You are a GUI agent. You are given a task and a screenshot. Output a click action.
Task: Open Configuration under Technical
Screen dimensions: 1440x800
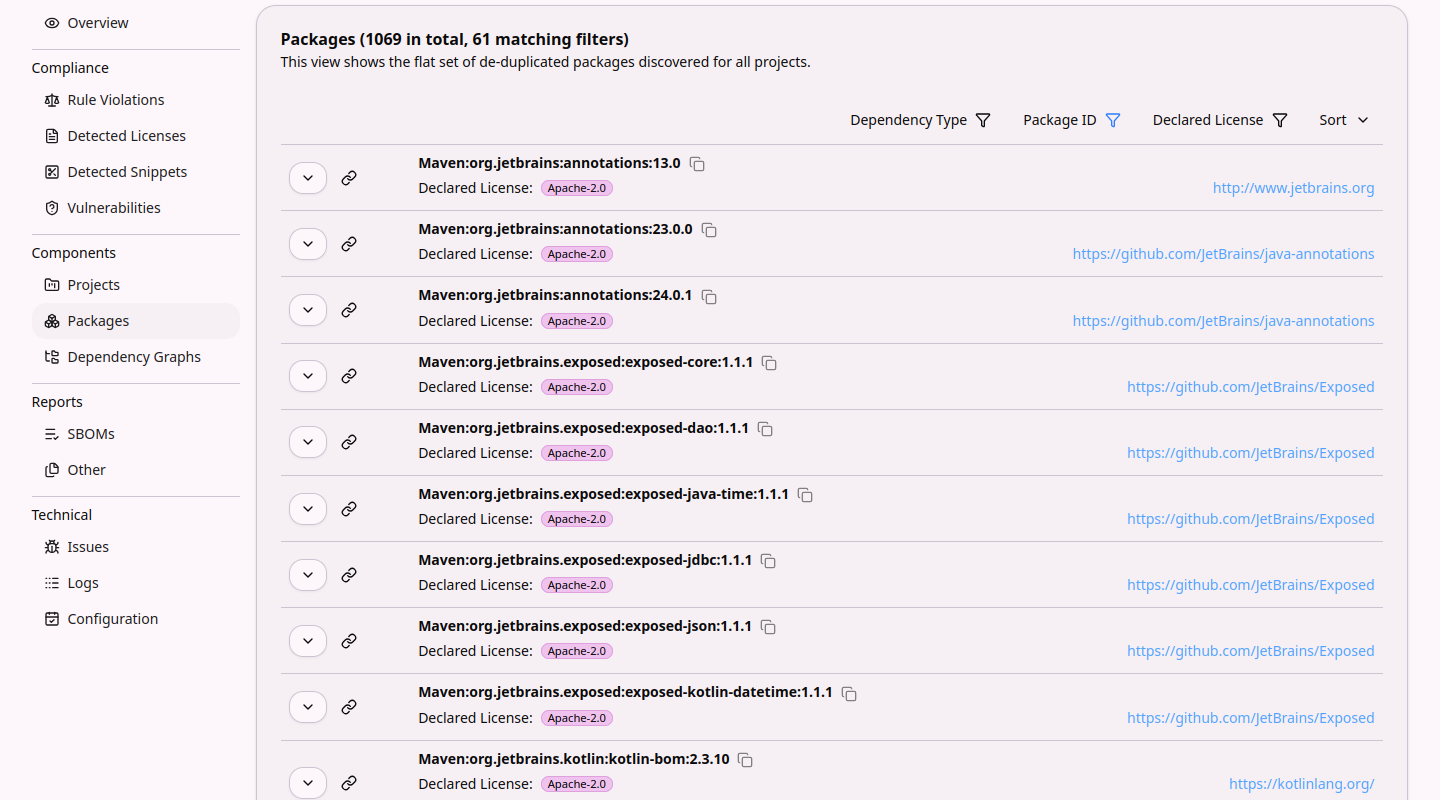[136, 619]
